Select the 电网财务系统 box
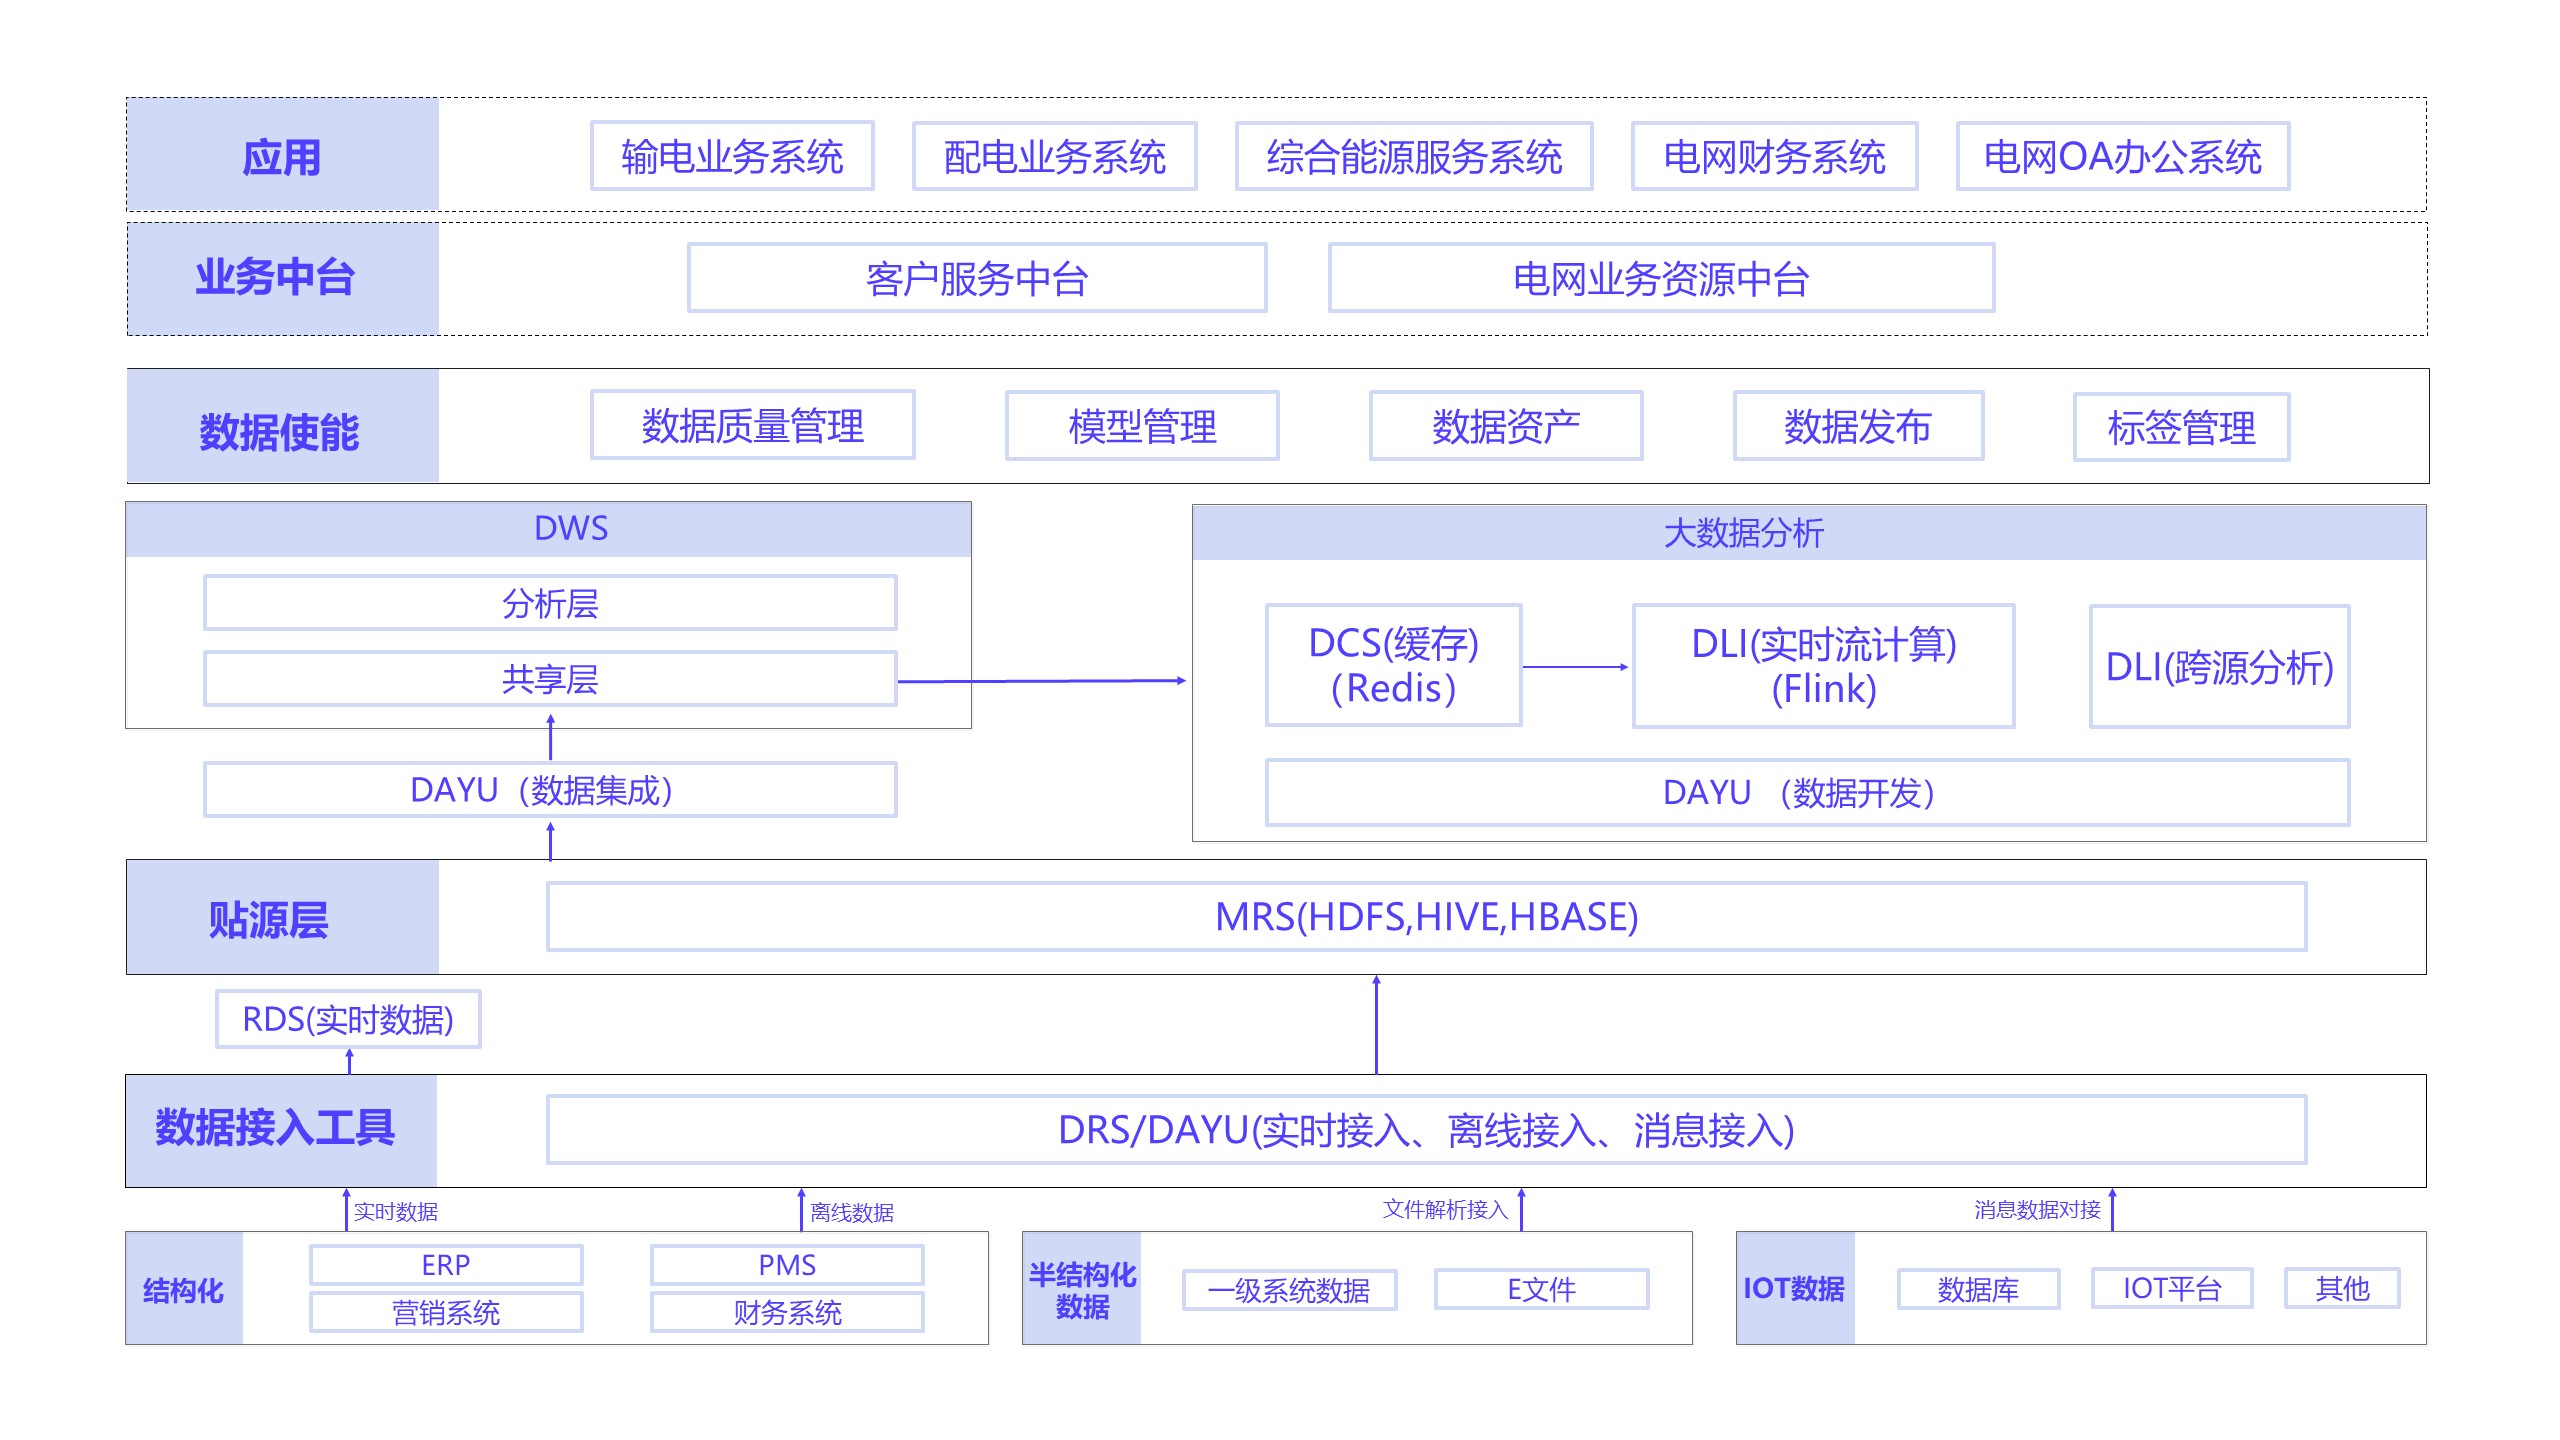This screenshot has width=2560, height=1440. pyautogui.click(x=1774, y=156)
